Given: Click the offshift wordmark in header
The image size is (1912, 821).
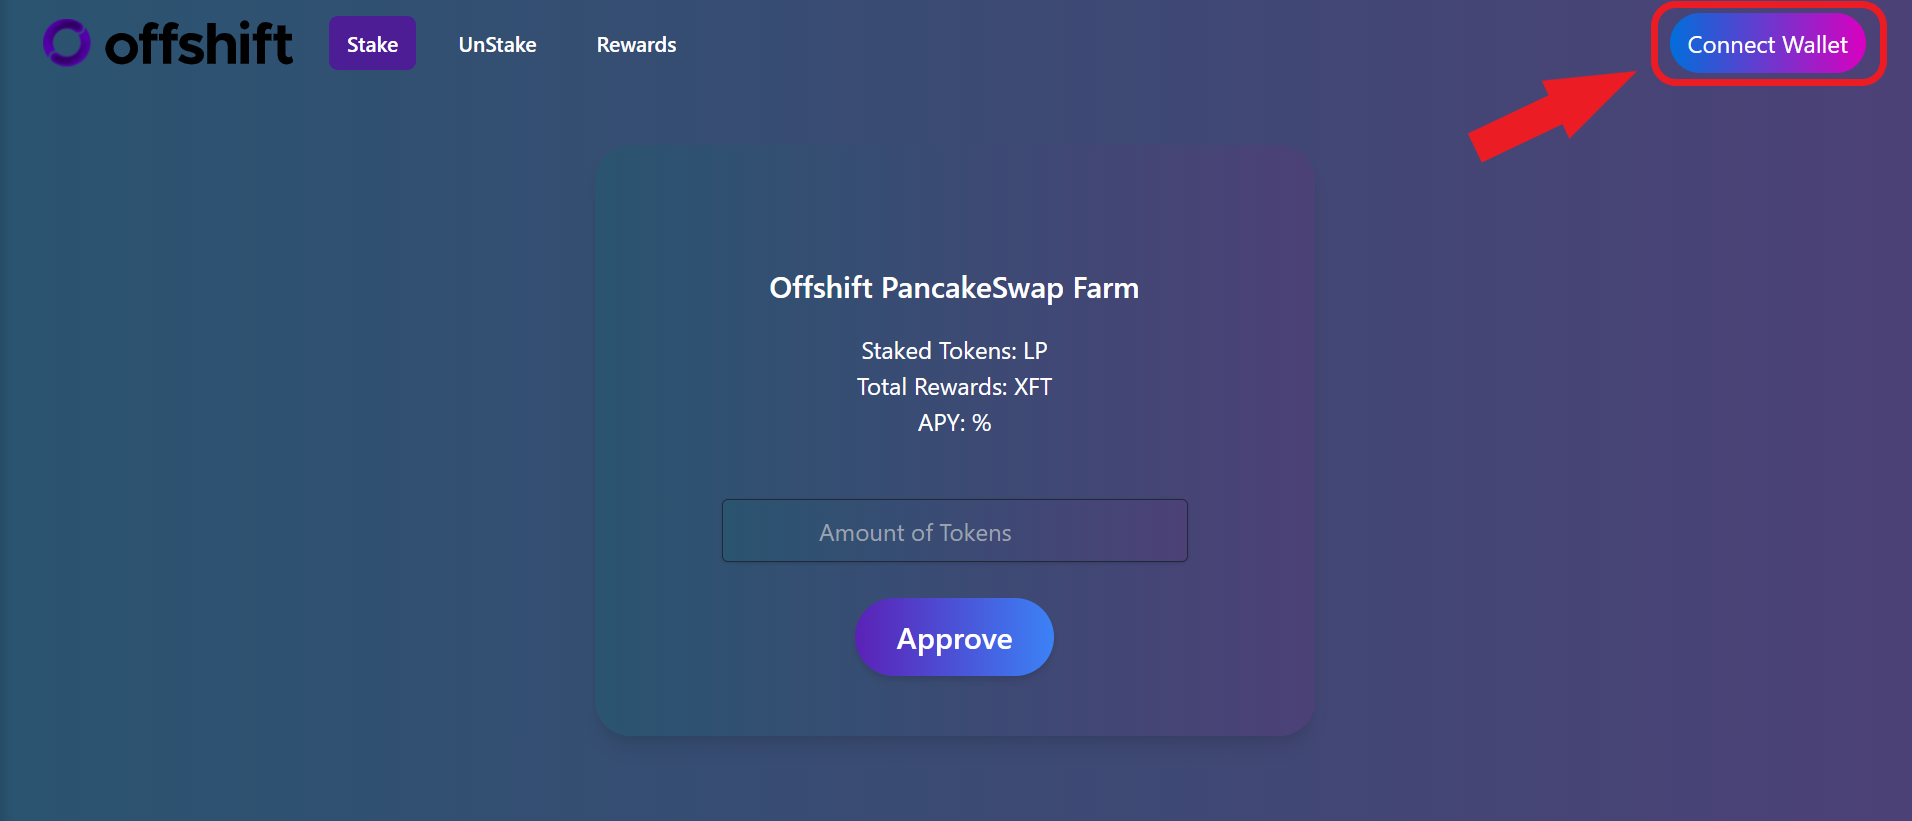Looking at the screenshot, I should pos(199,43).
